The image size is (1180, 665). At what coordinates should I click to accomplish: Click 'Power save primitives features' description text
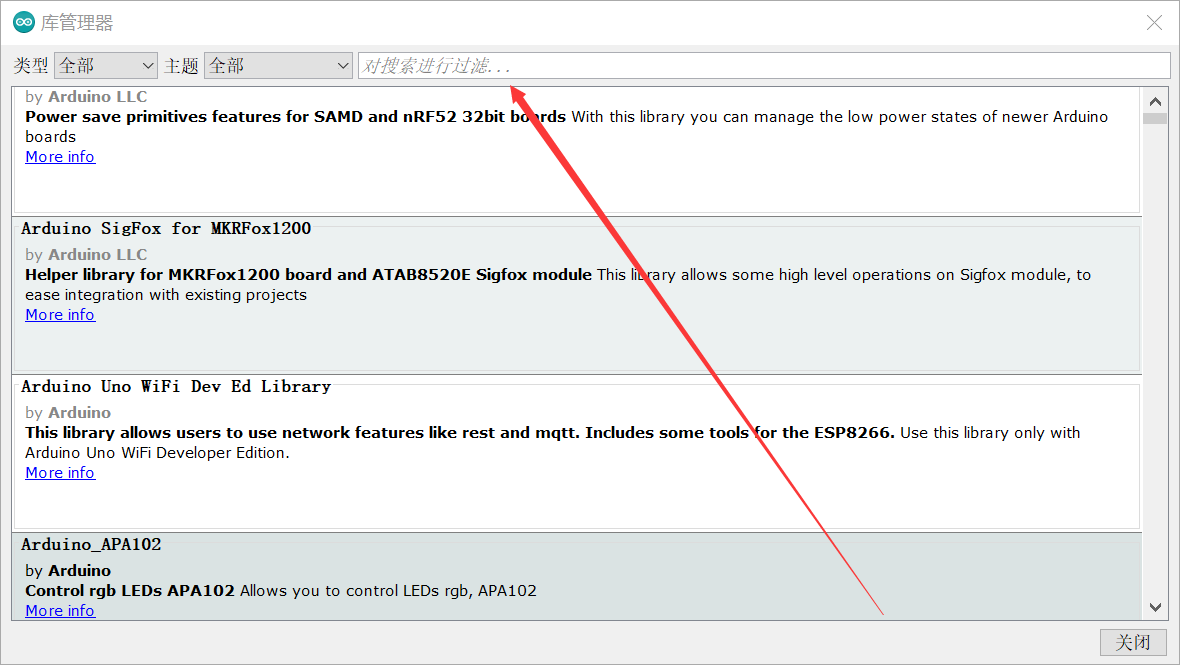click(x=295, y=117)
